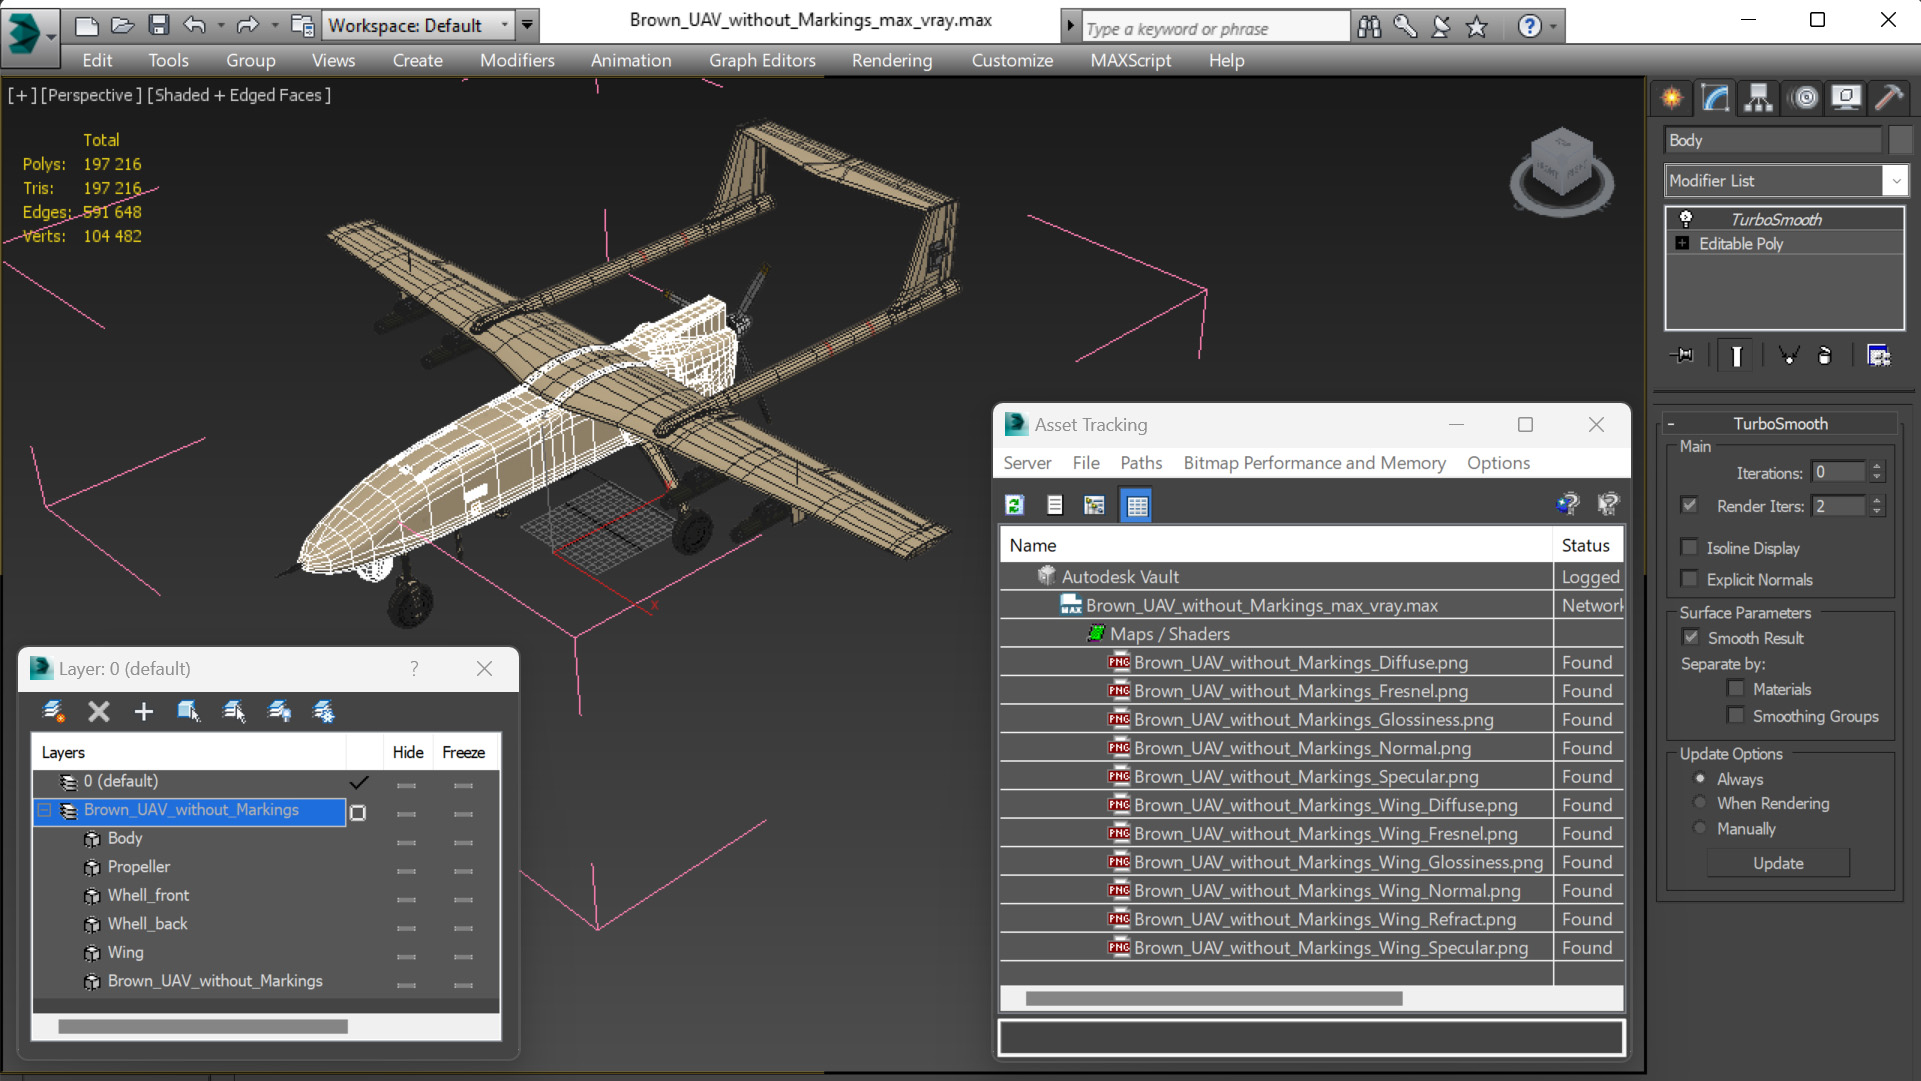Click Remove Modifier from stack icon

pyautogui.click(x=1825, y=356)
